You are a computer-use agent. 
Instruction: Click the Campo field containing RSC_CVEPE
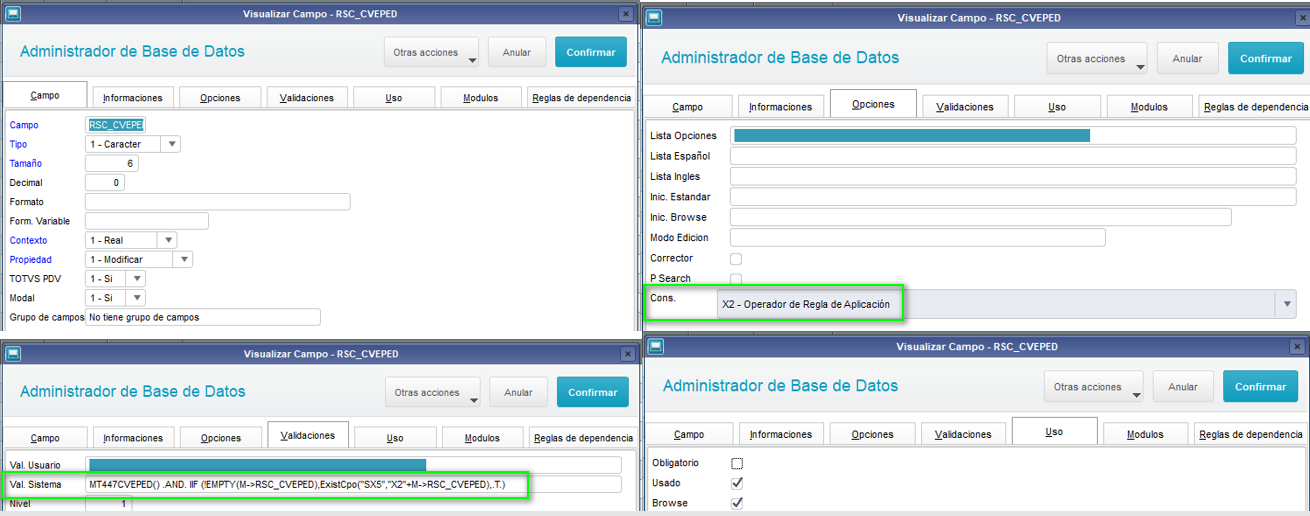(x=116, y=125)
